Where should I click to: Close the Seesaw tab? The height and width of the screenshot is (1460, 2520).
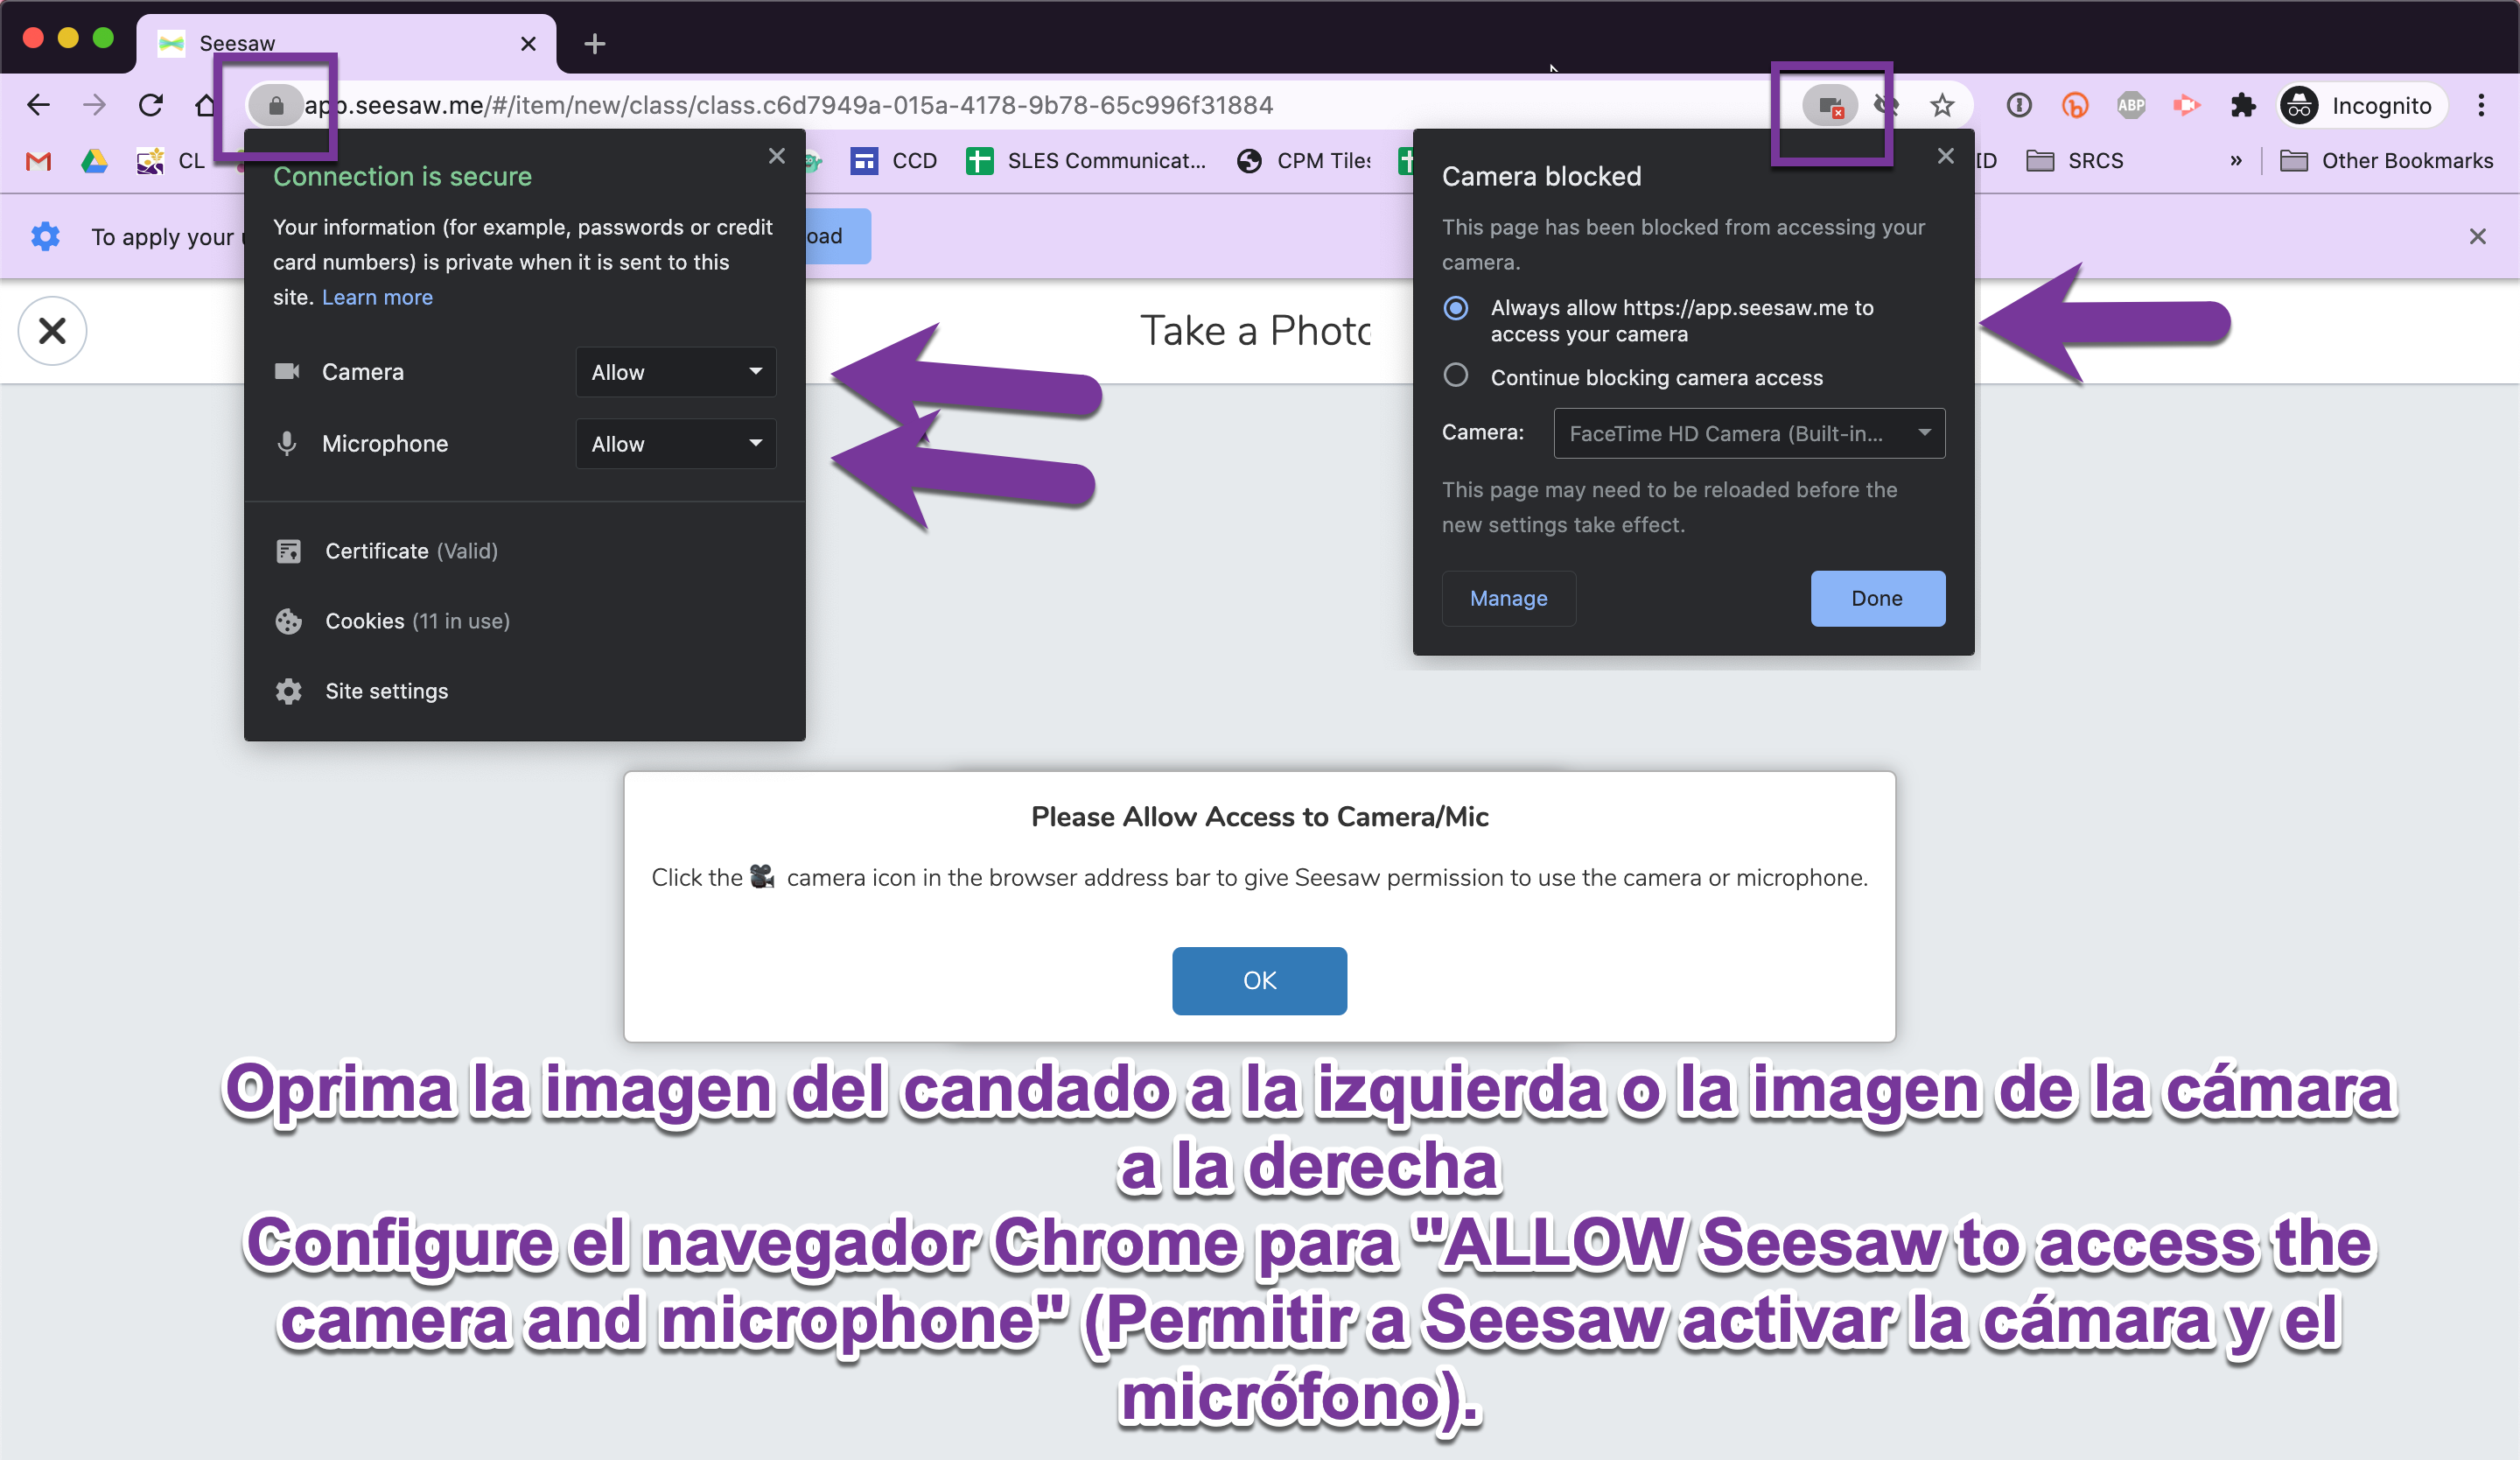pyautogui.click(x=528, y=43)
